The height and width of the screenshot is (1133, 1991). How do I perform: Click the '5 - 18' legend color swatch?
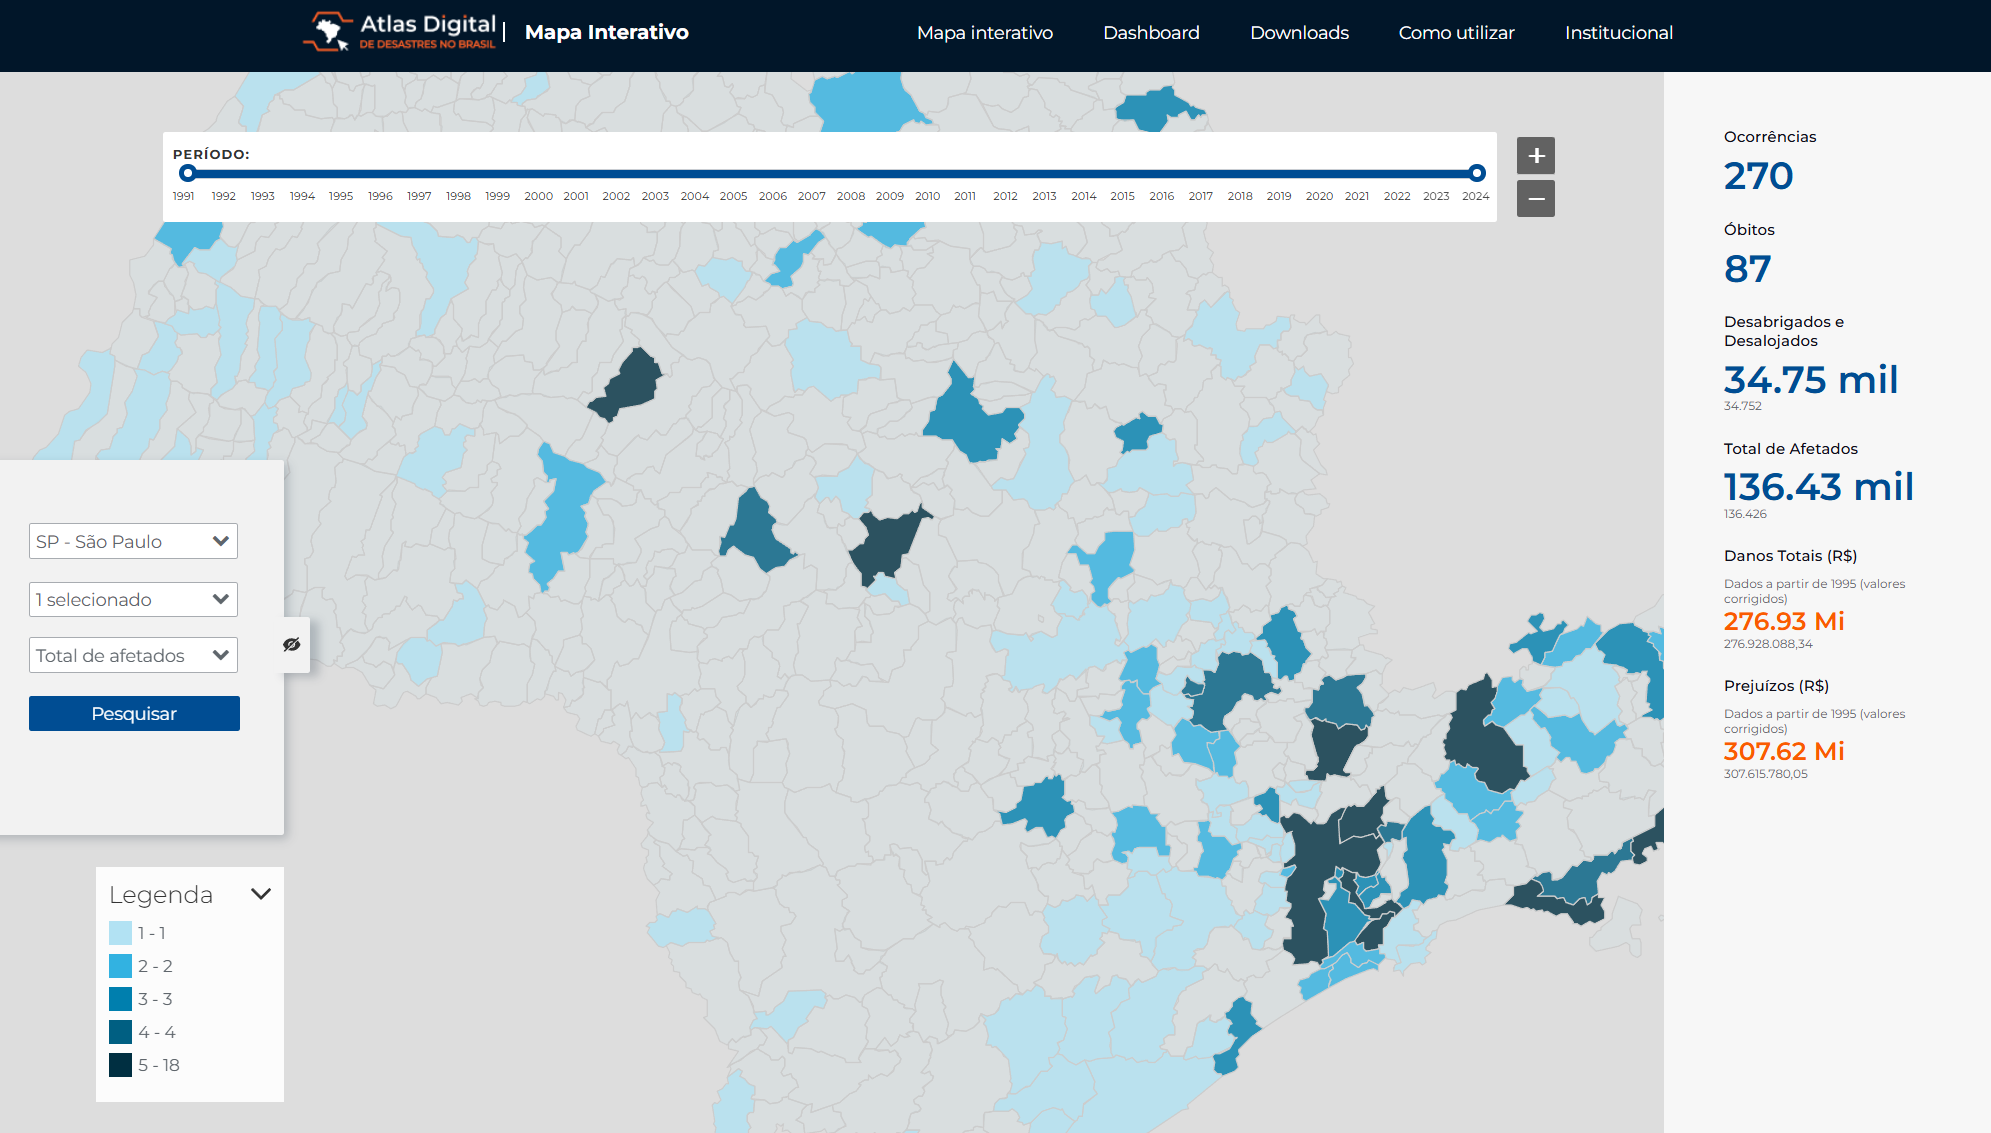click(x=120, y=1065)
